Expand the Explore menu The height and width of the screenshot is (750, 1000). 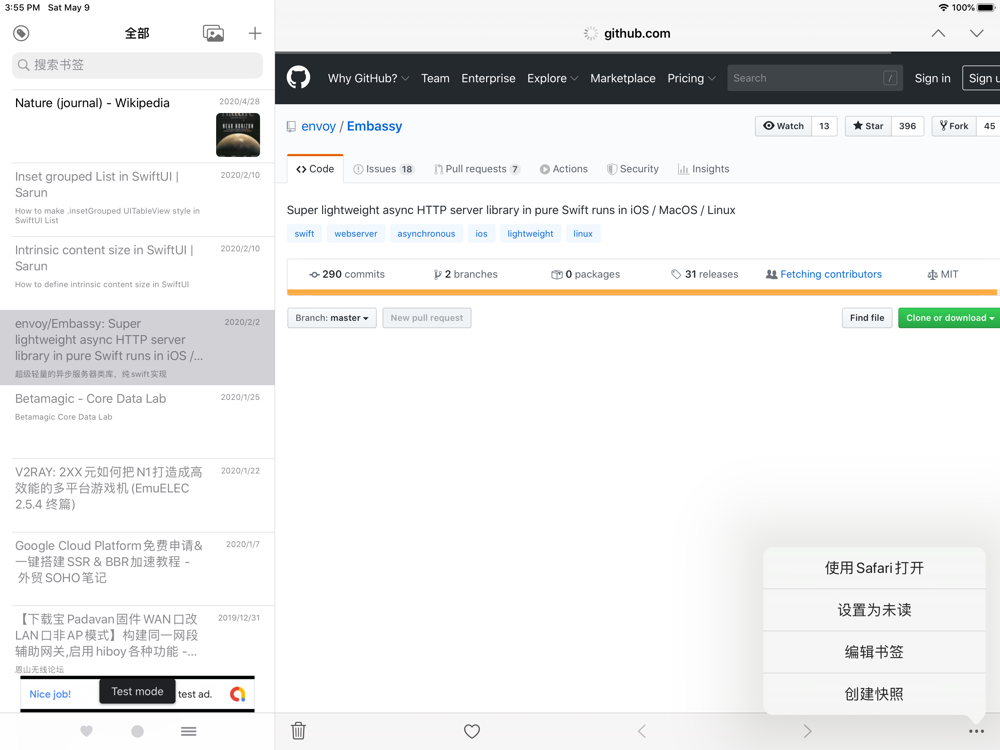tap(552, 78)
